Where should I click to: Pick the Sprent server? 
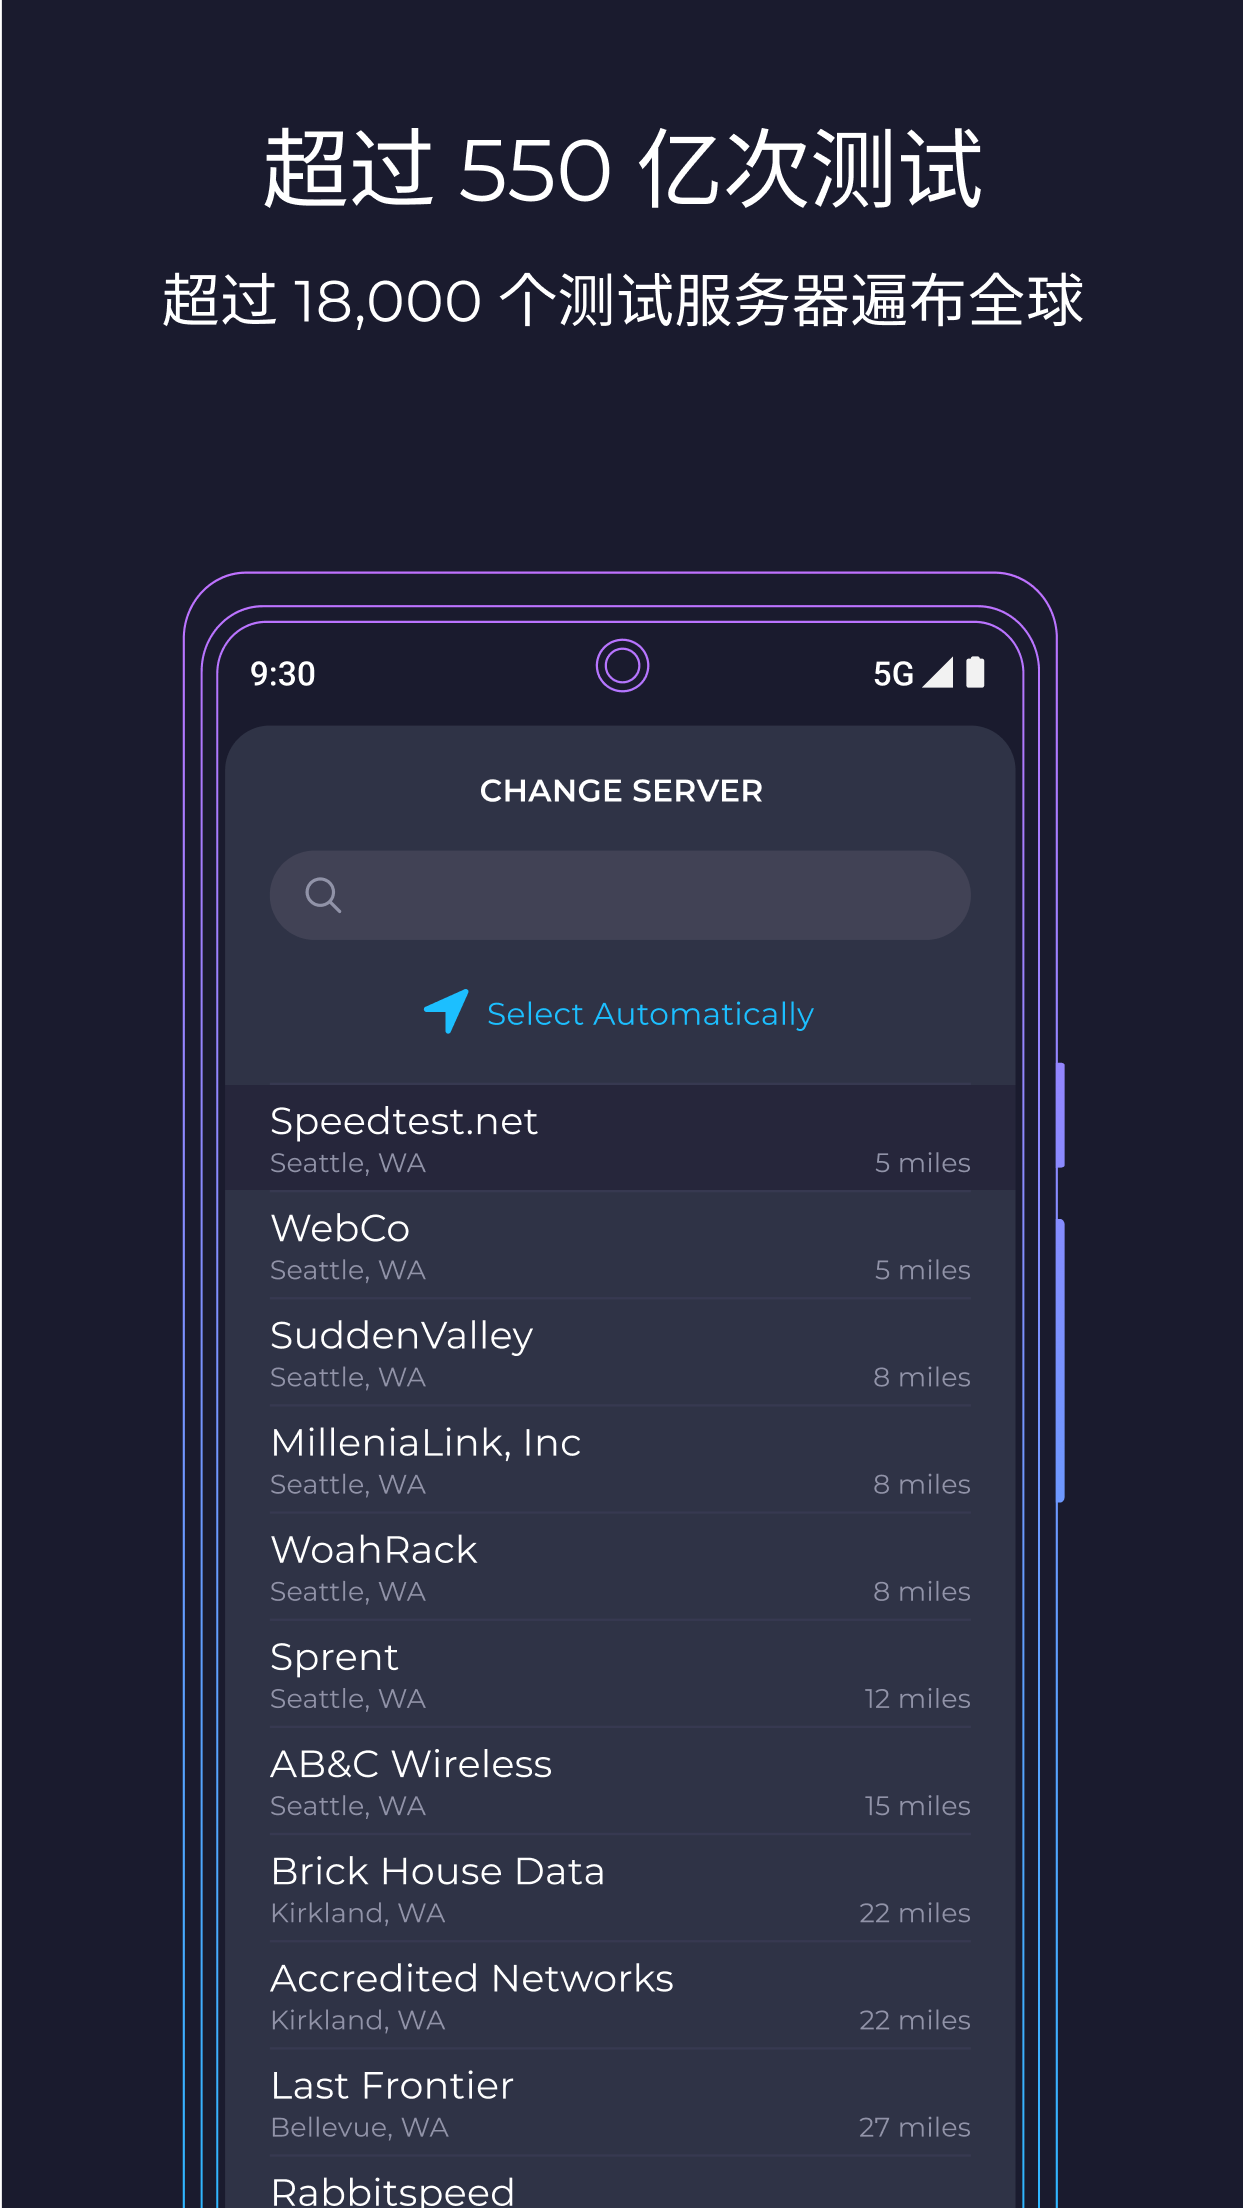click(620, 1673)
